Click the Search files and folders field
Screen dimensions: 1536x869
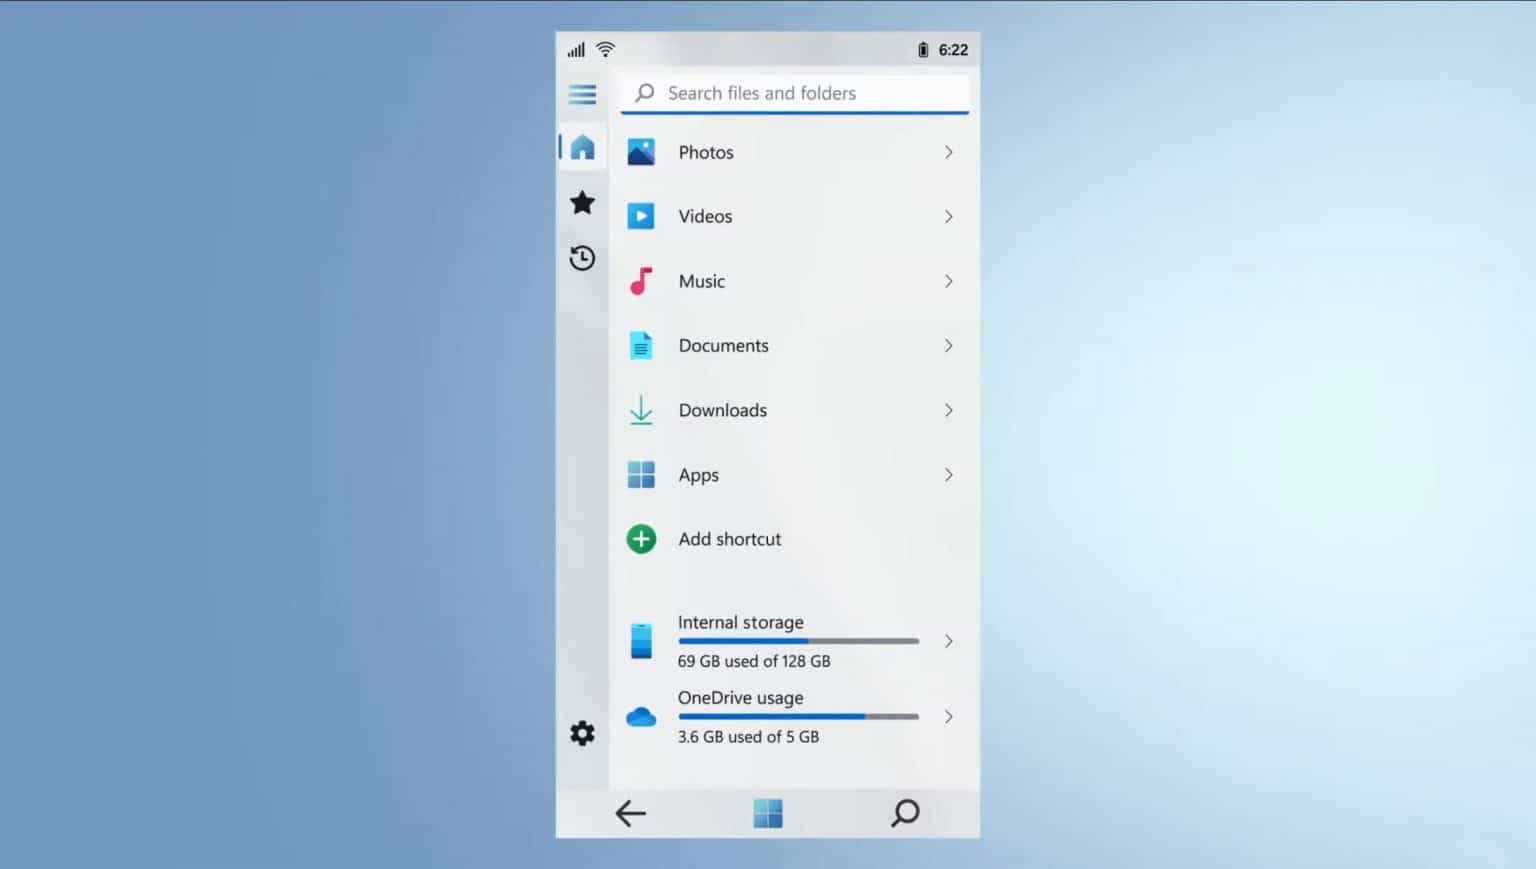tap(794, 93)
